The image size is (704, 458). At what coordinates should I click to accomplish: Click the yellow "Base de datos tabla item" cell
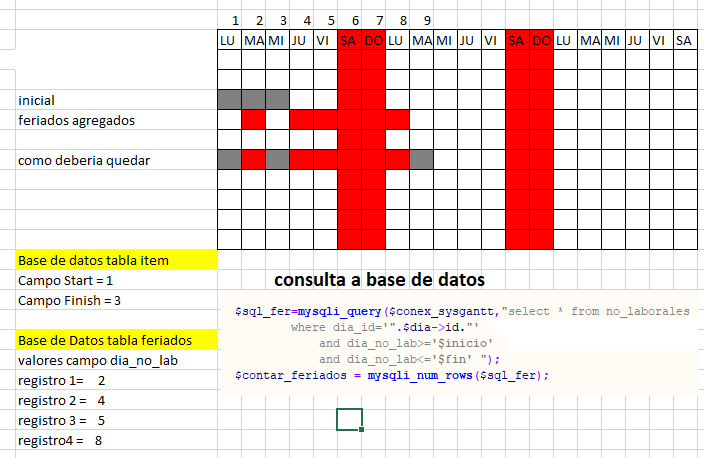(x=116, y=260)
